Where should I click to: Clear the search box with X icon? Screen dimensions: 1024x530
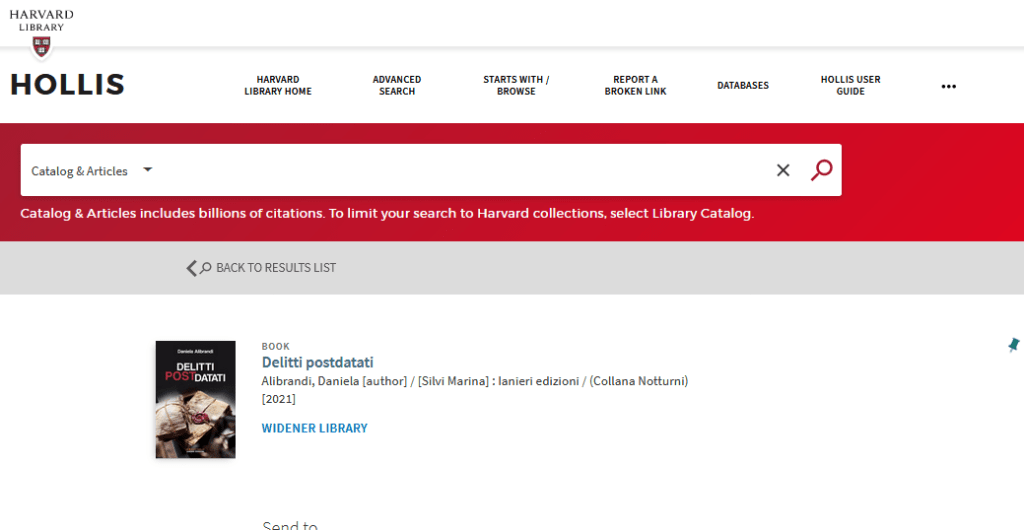(783, 171)
